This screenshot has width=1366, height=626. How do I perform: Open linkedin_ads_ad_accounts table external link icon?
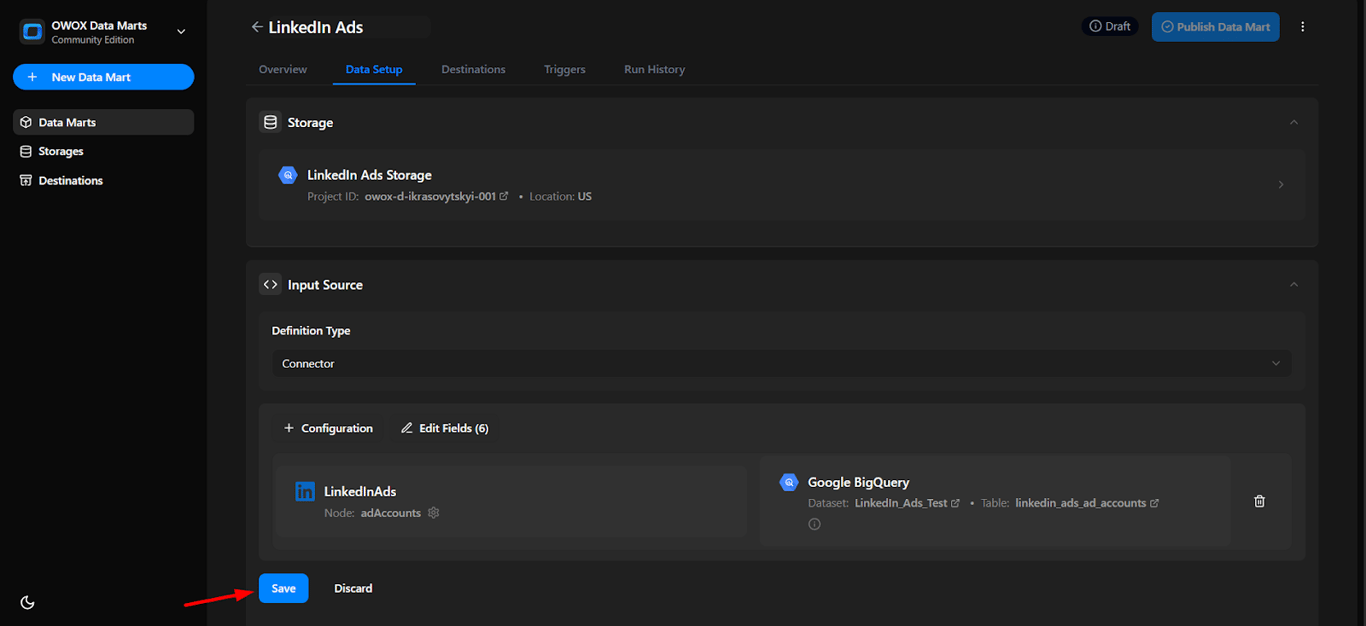pos(1154,503)
